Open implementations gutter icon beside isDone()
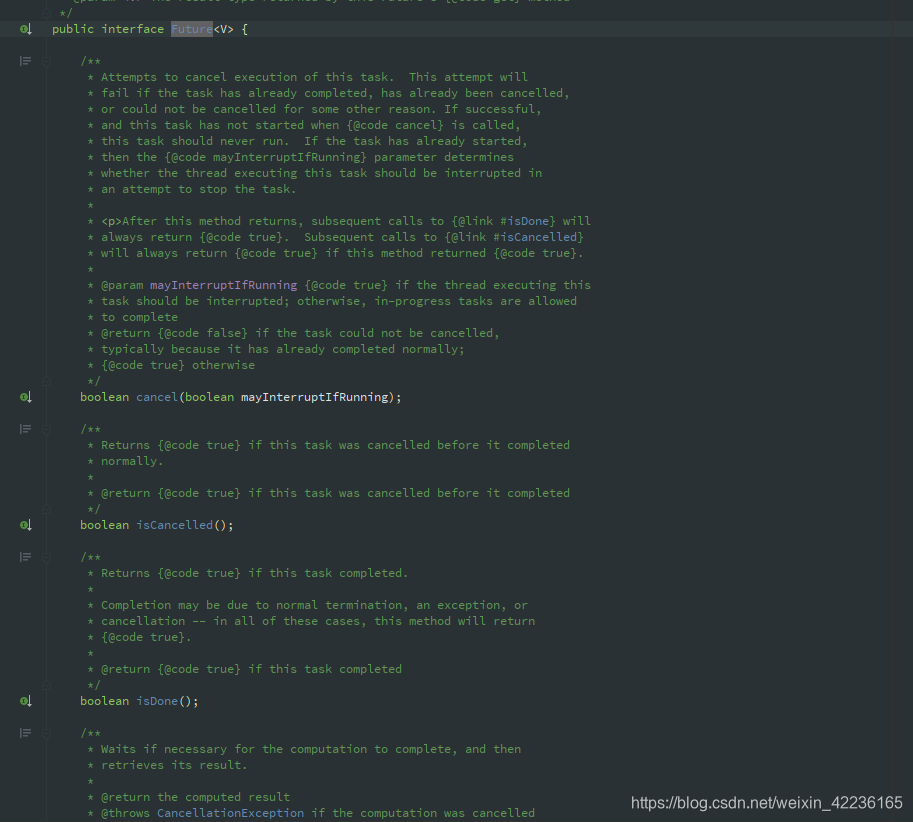913x822 pixels. (x=26, y=701)
